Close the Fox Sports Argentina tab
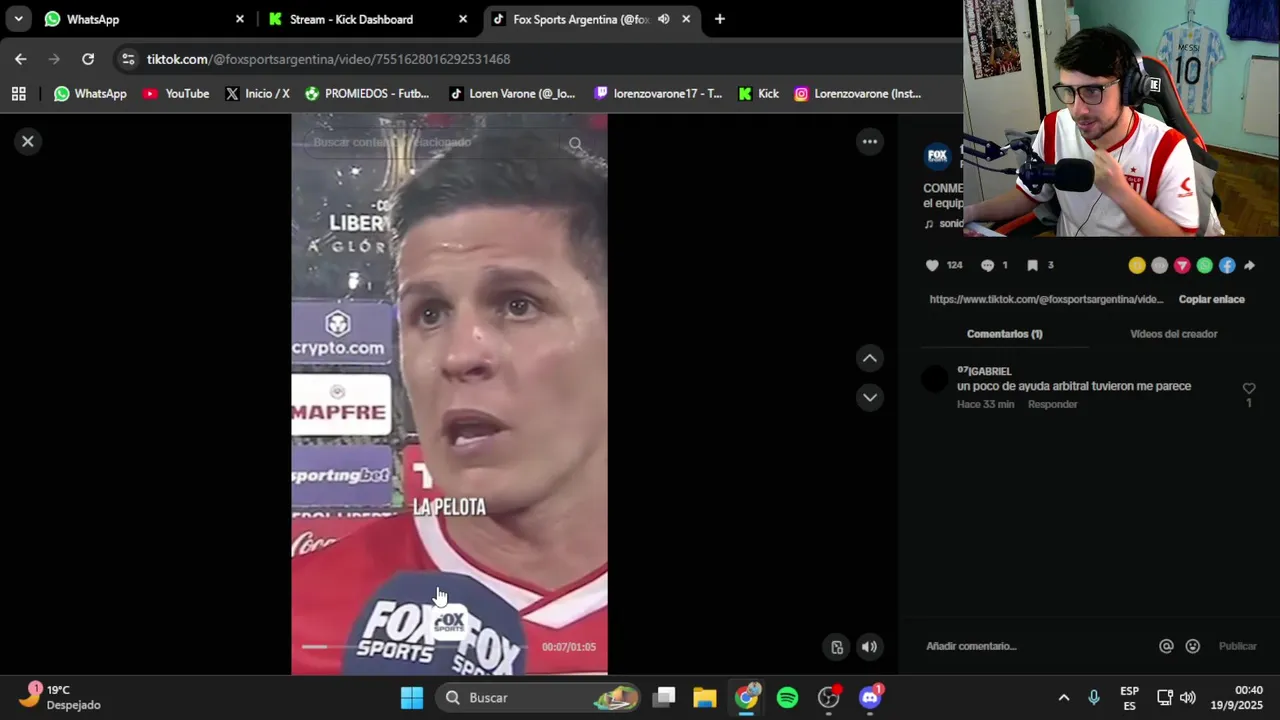 [686, 19]
